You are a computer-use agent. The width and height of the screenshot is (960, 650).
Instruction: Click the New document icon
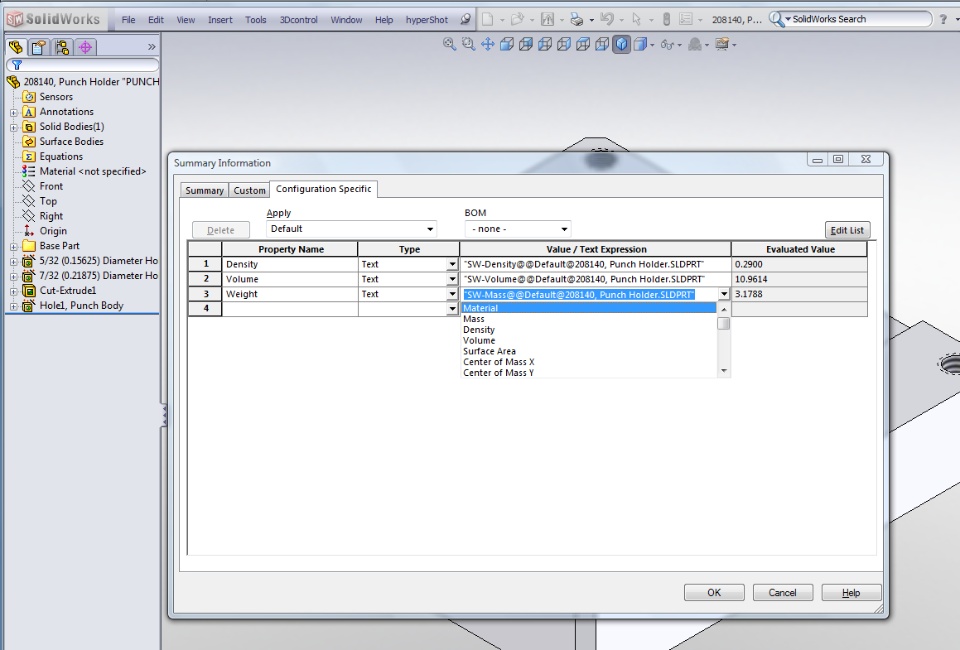[x=487, y=19]
